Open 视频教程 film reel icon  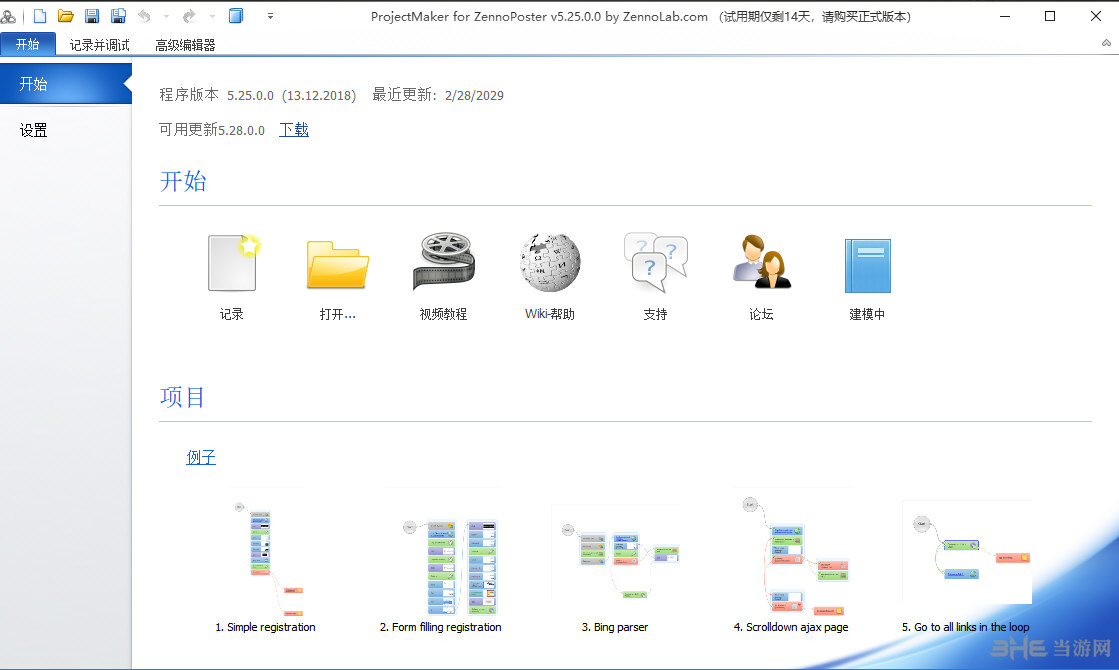pos(443,261)
